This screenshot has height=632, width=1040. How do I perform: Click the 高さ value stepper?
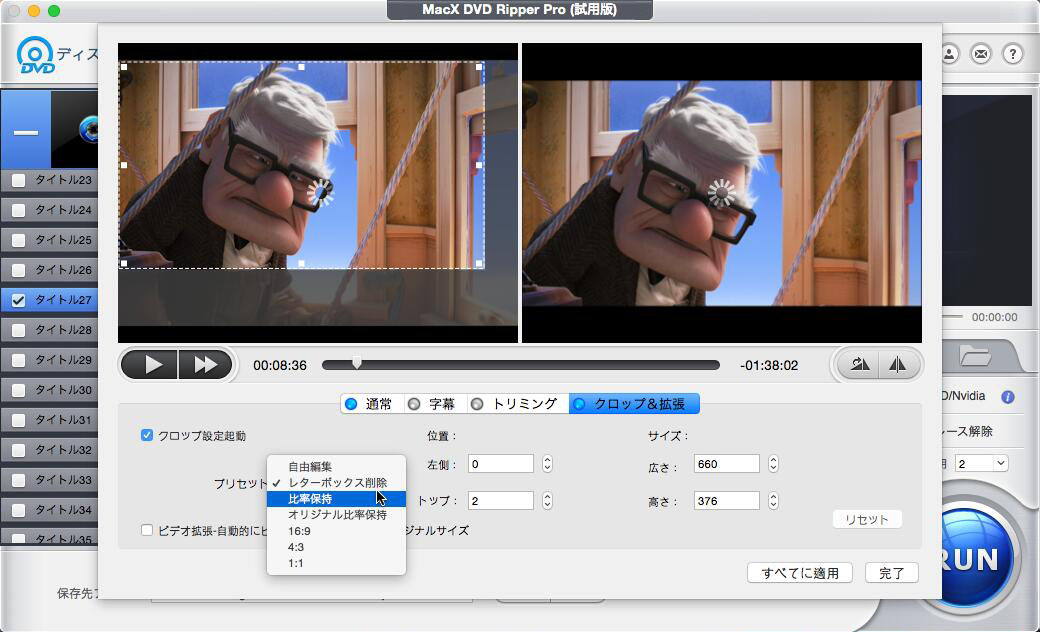click(x=773, y=501)
